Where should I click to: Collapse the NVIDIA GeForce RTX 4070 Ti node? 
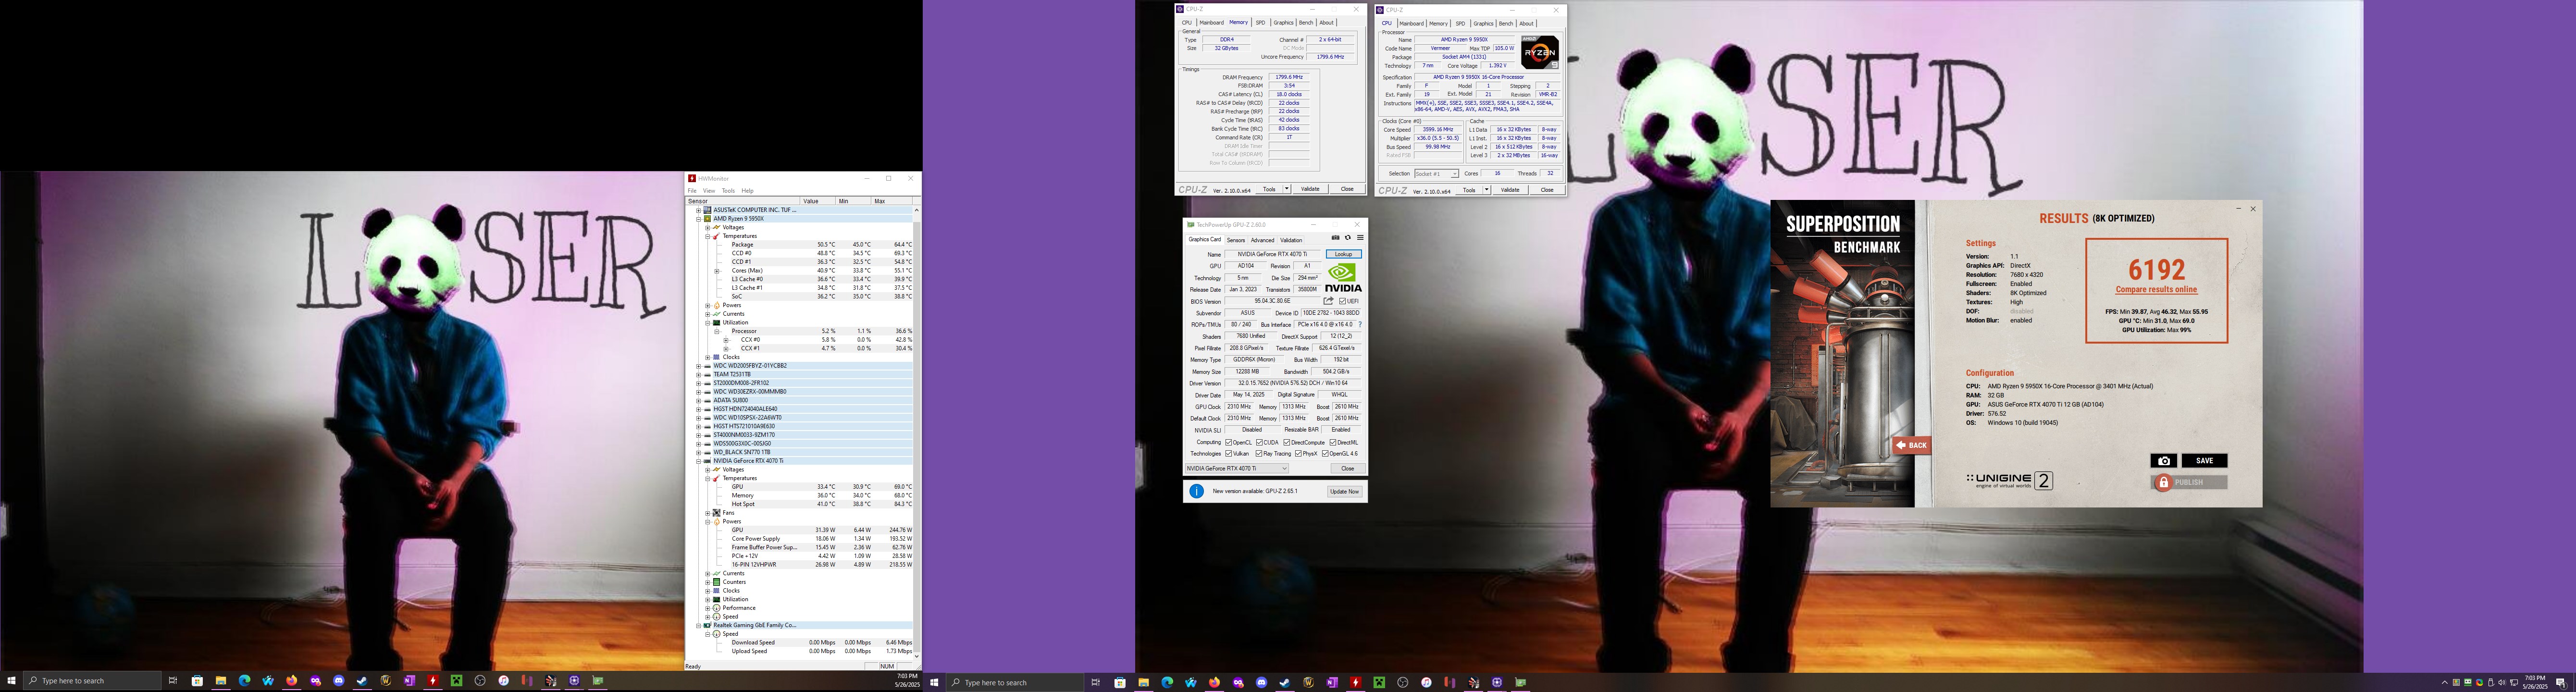(x=699, y=461)
